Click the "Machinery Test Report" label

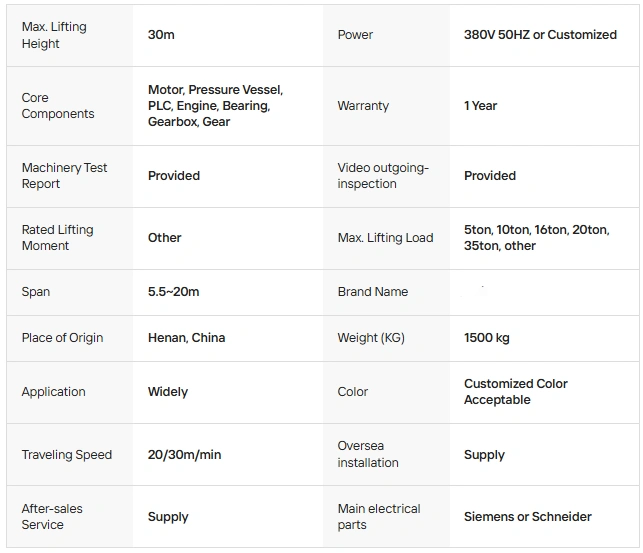click(x=64, y=176)
